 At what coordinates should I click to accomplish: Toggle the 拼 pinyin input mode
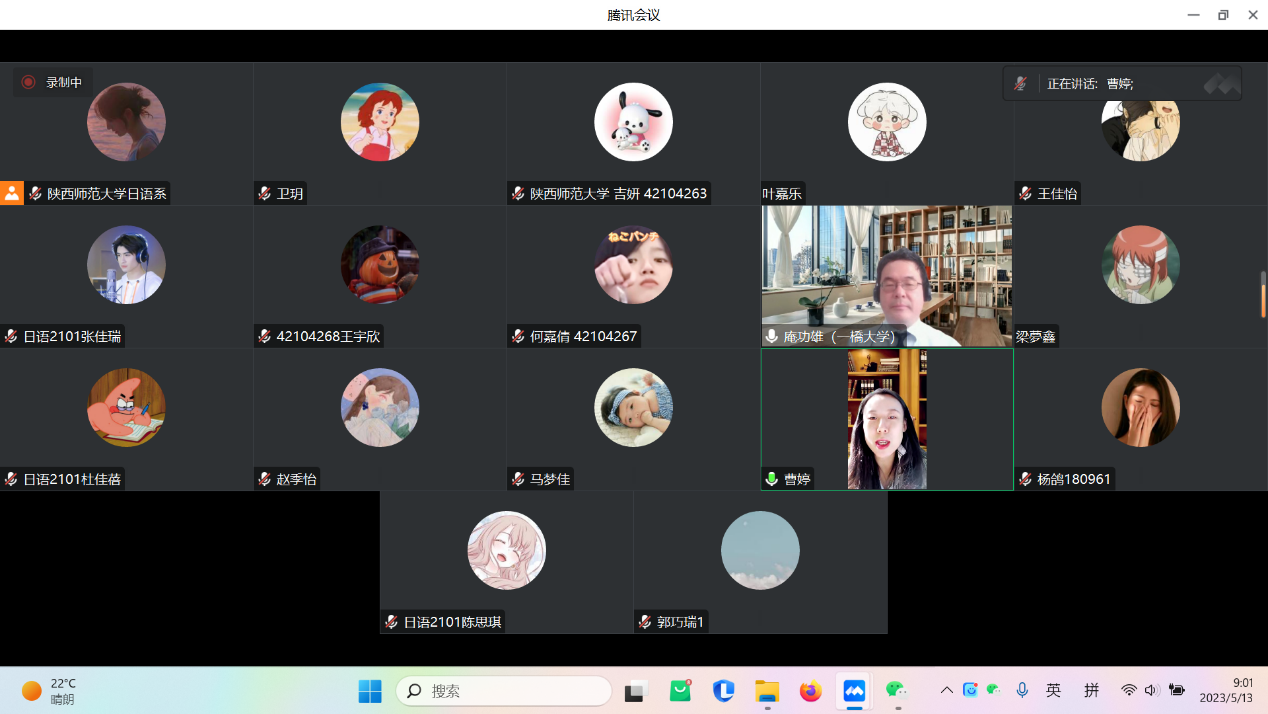(x=1091, y=690)
